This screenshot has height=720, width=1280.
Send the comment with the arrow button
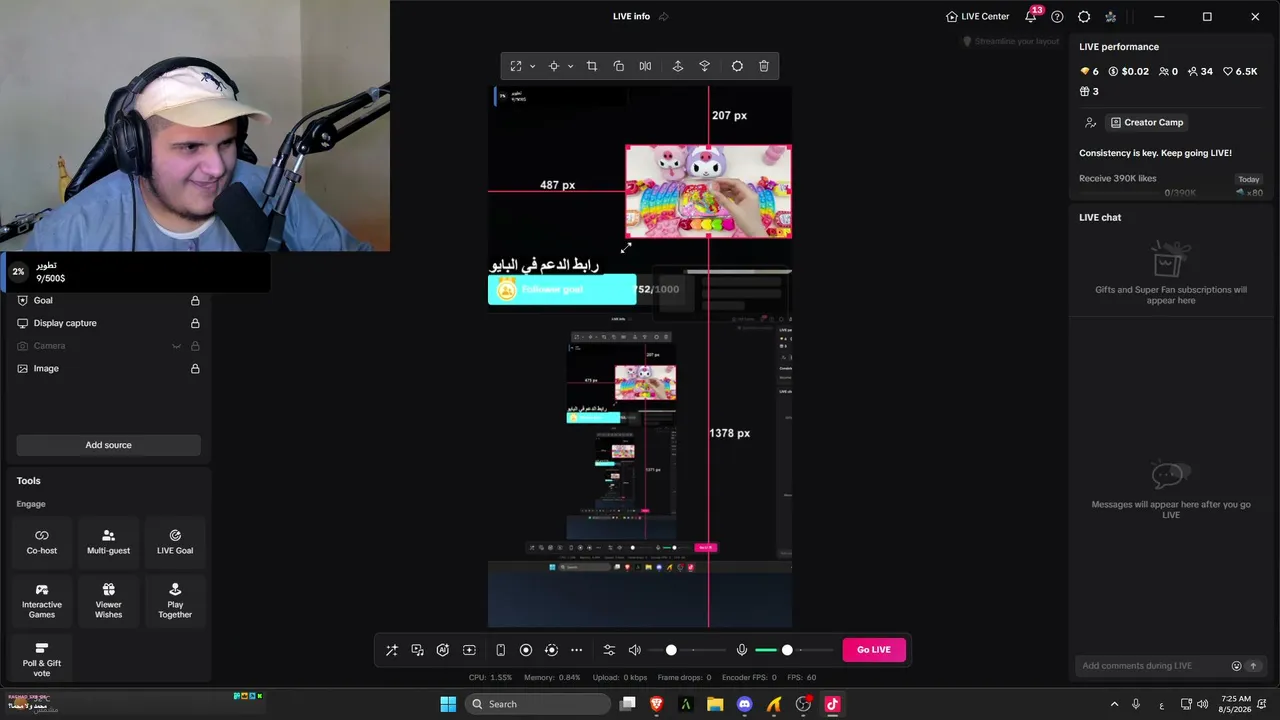click(1253, 666)
